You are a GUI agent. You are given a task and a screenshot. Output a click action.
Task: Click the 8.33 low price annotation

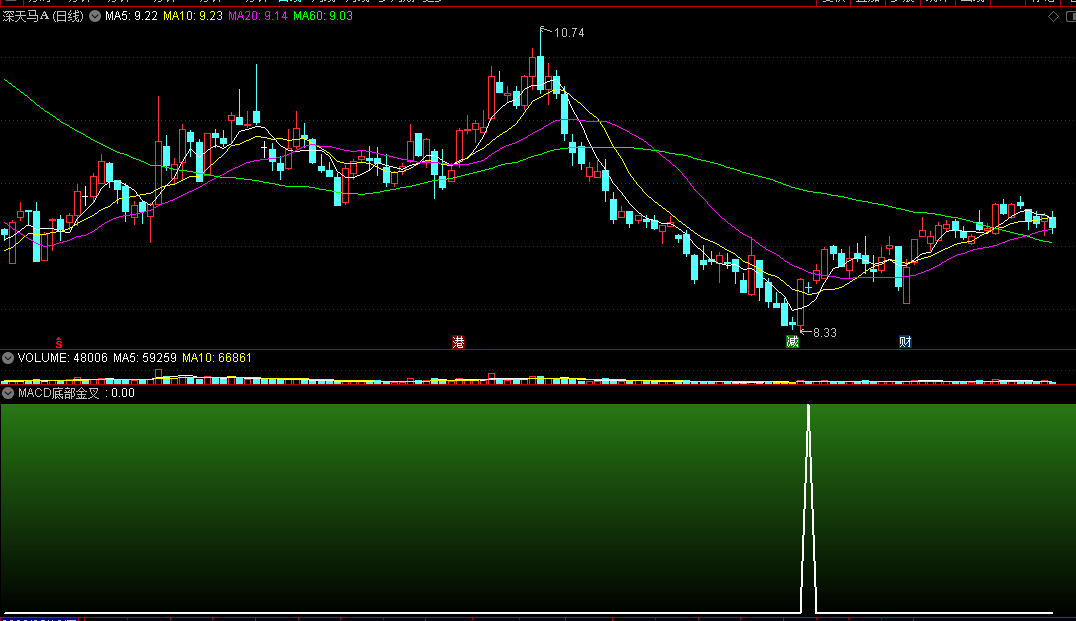(825, 333)
